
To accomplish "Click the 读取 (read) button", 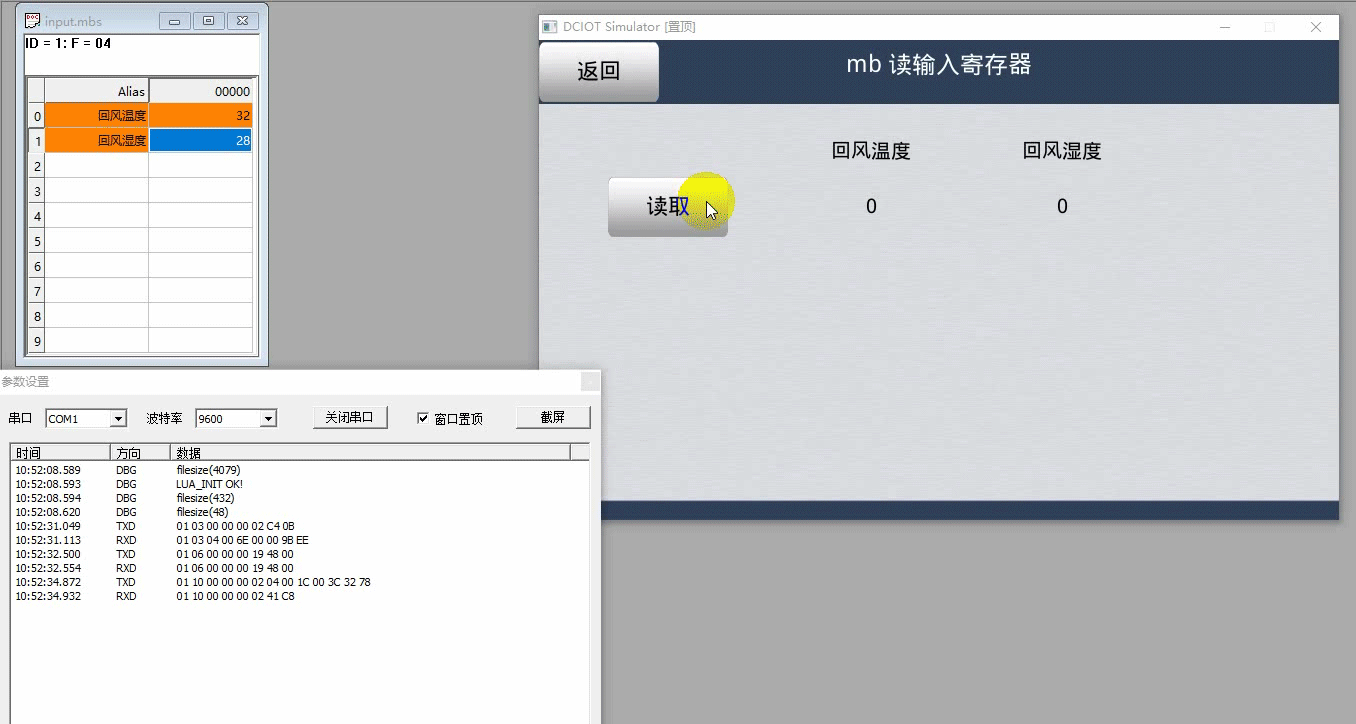I will [x=668, y=207].
